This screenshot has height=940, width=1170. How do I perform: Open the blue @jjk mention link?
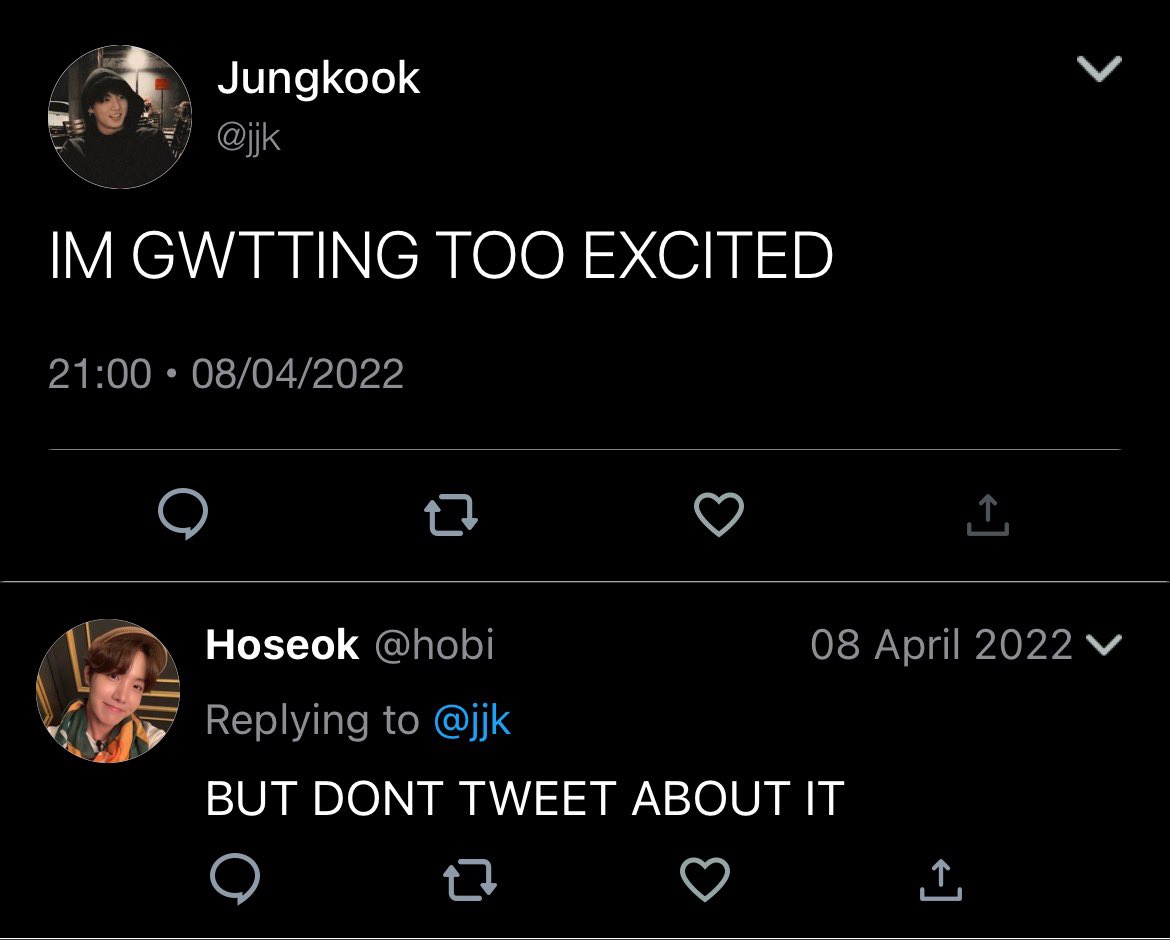pyautogui.click(x=472, y=721)
